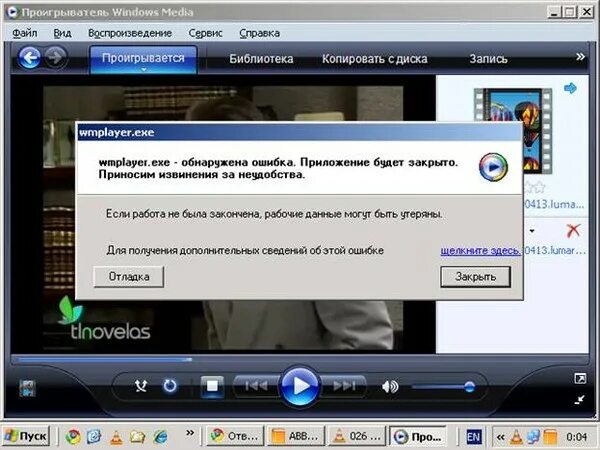Open the Проигрывается tab dropdown arrow
Viewport: 600px width, 450px height.
(x=144, y=70)
